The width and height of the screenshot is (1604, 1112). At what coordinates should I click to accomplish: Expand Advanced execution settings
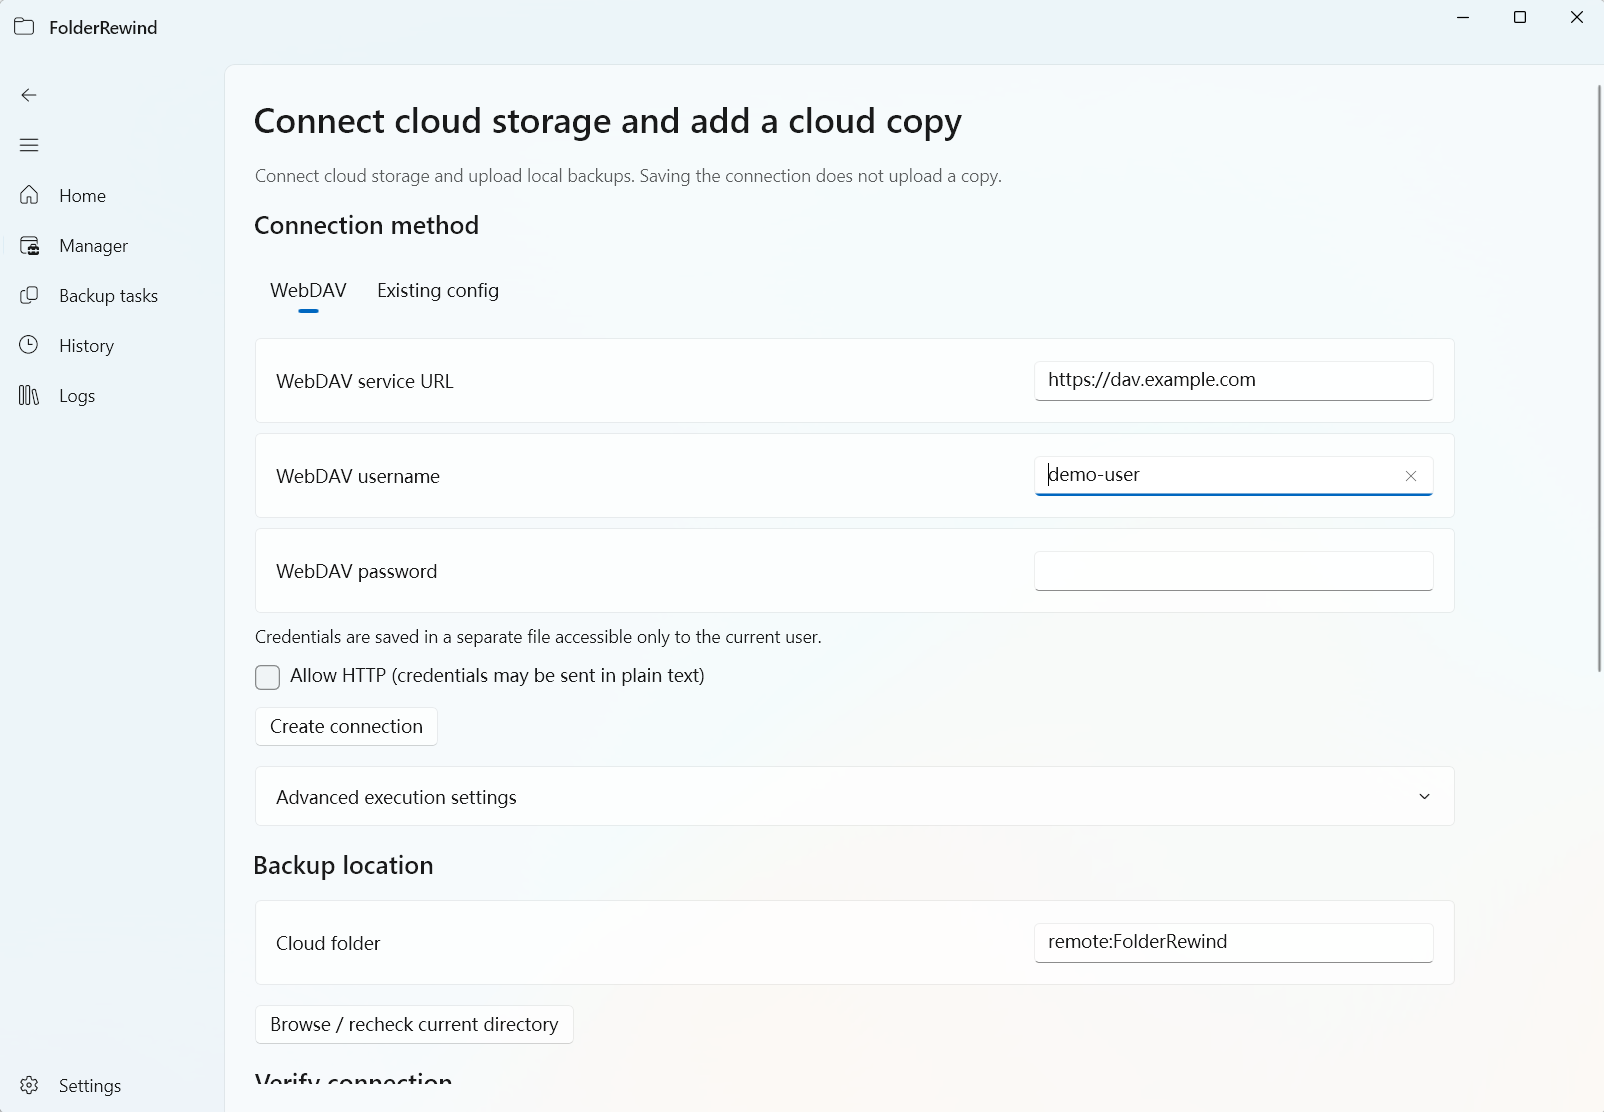(854, 797)
